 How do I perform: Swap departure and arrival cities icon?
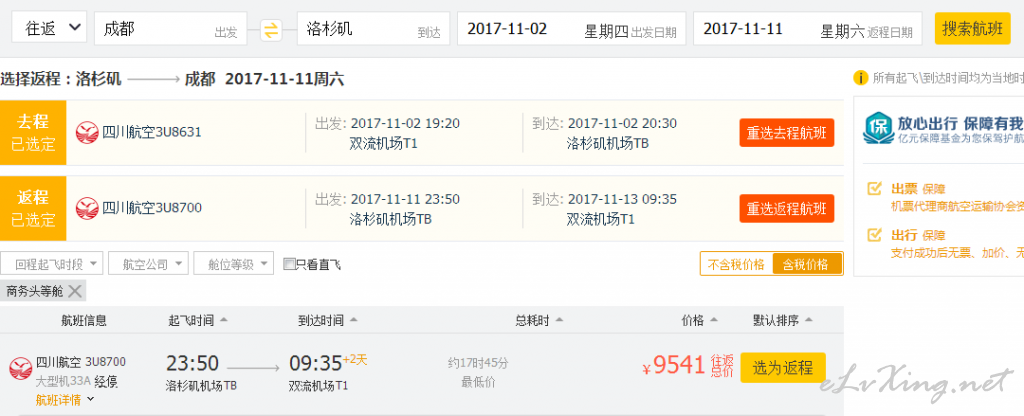(x=271, y=29)
